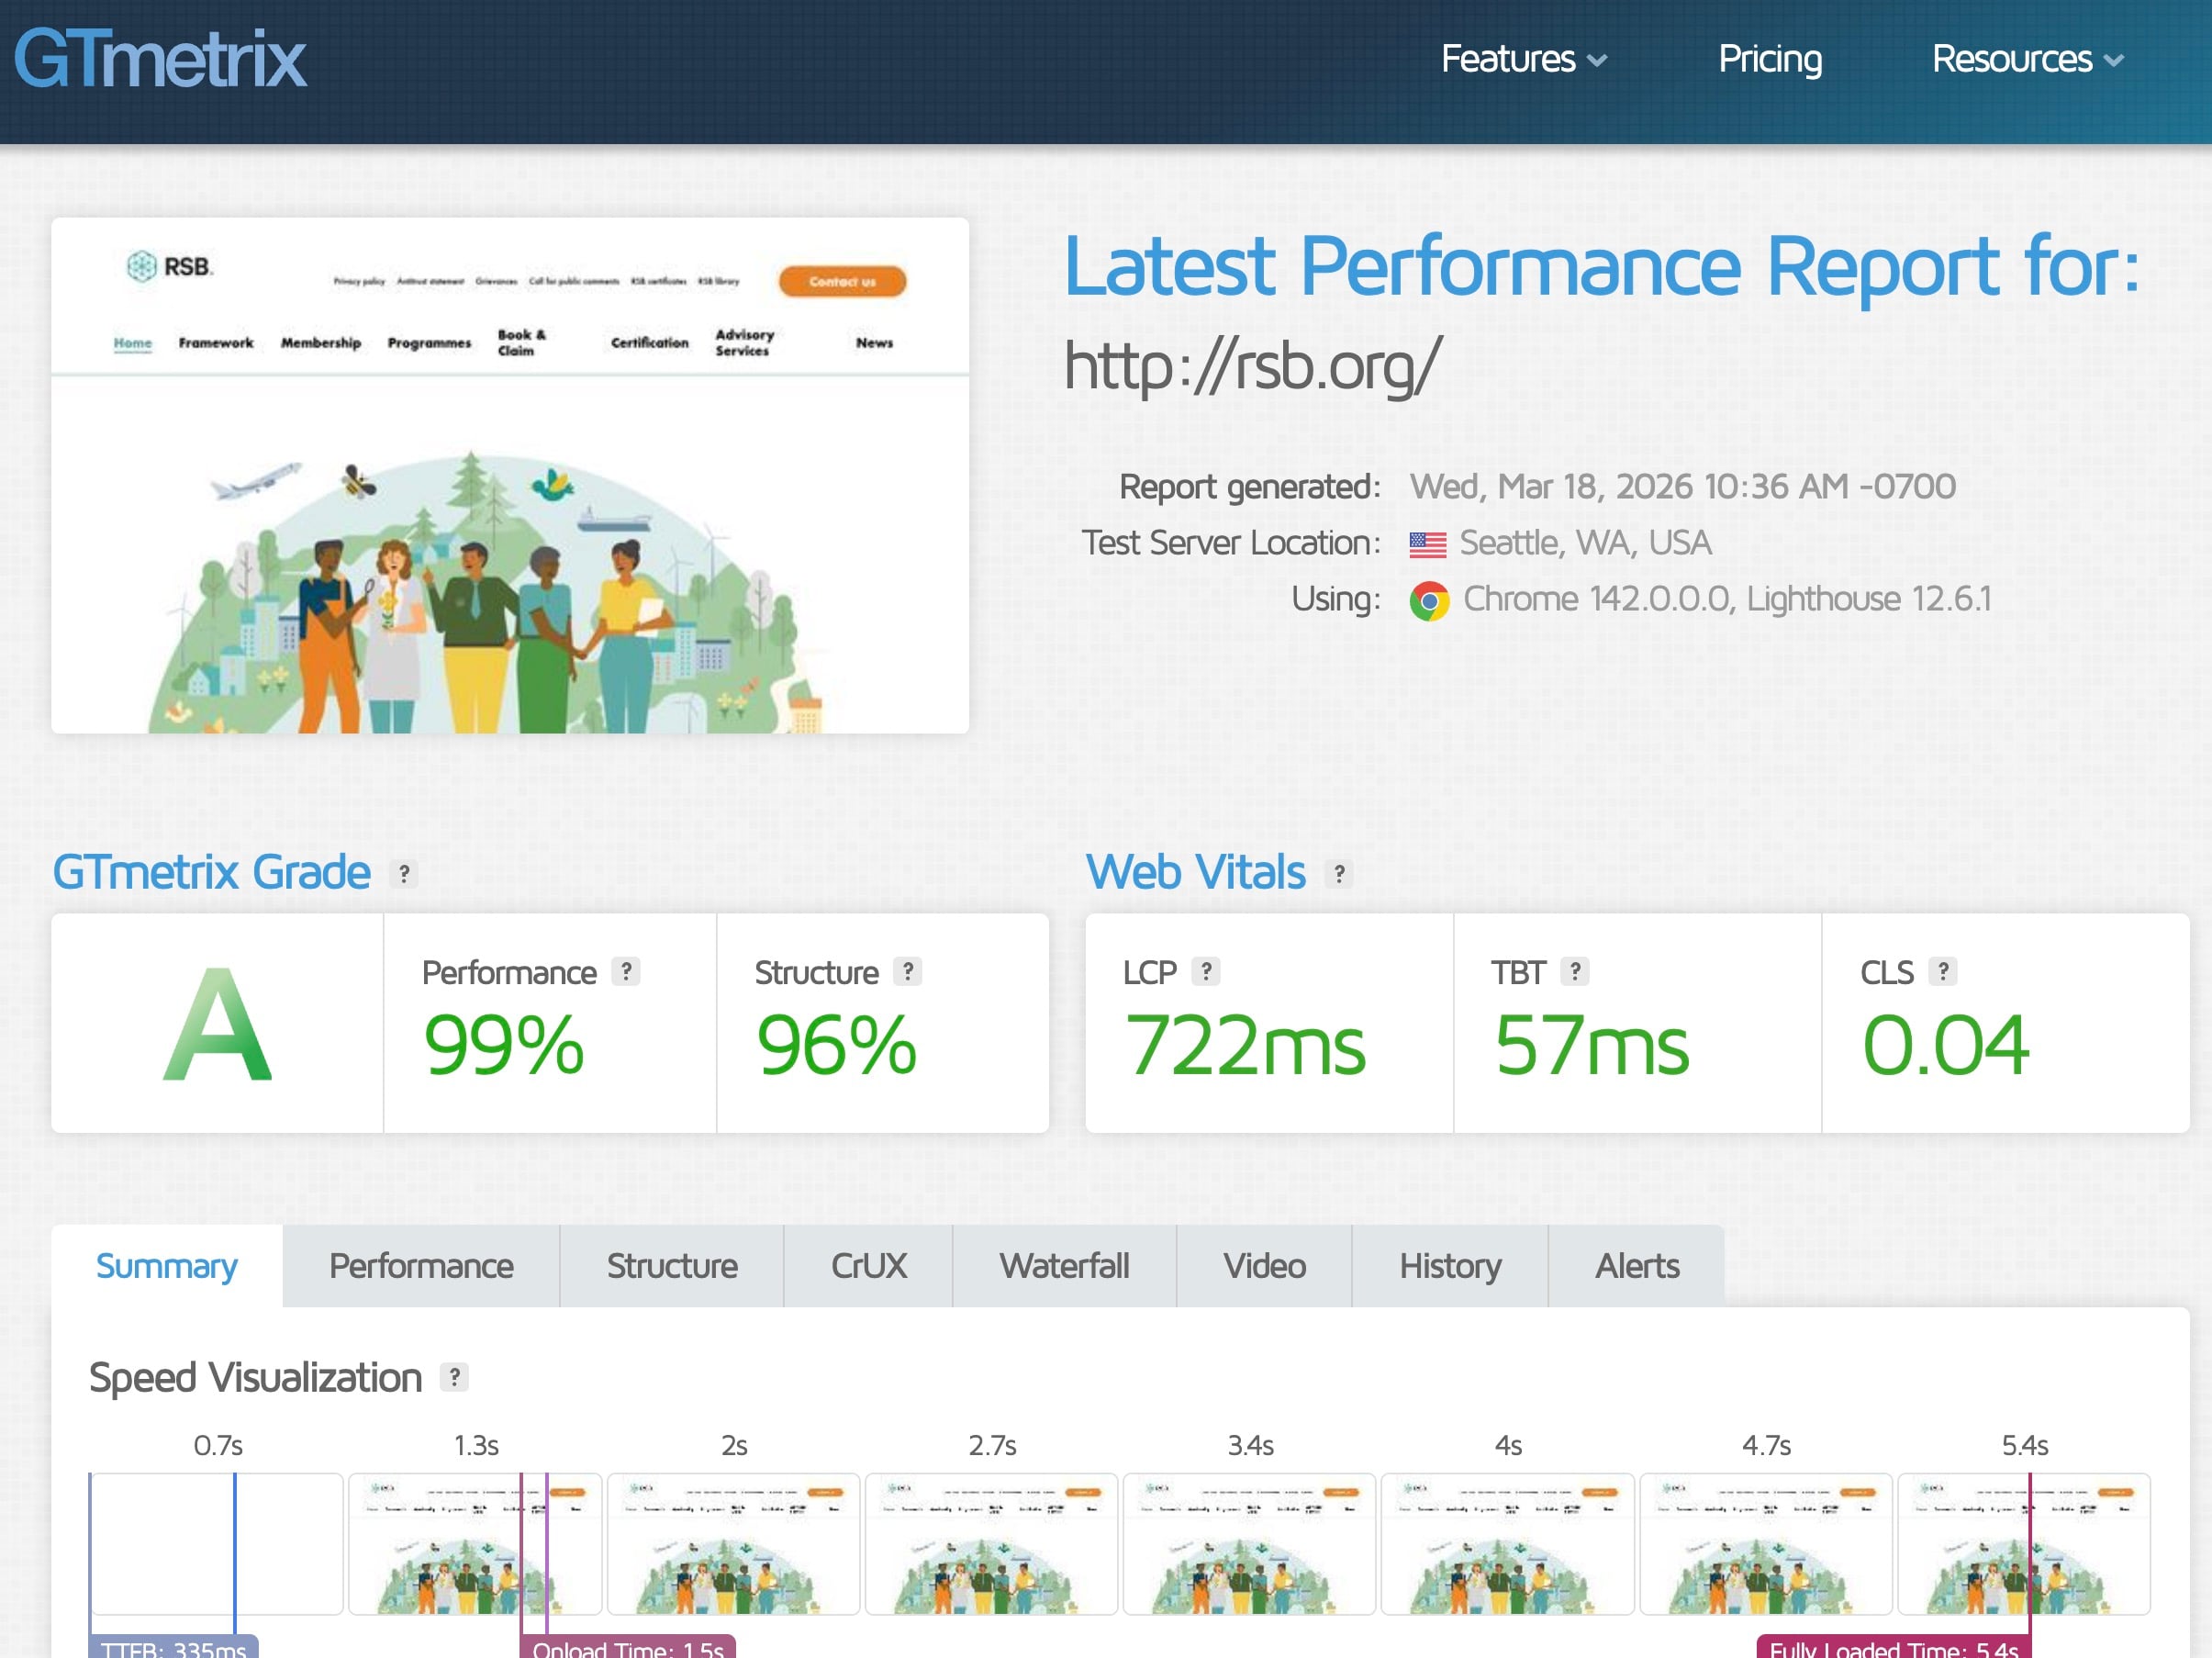
Task: Click the rsb.org site screenshot thumbnail
Action: click(509, 475)
